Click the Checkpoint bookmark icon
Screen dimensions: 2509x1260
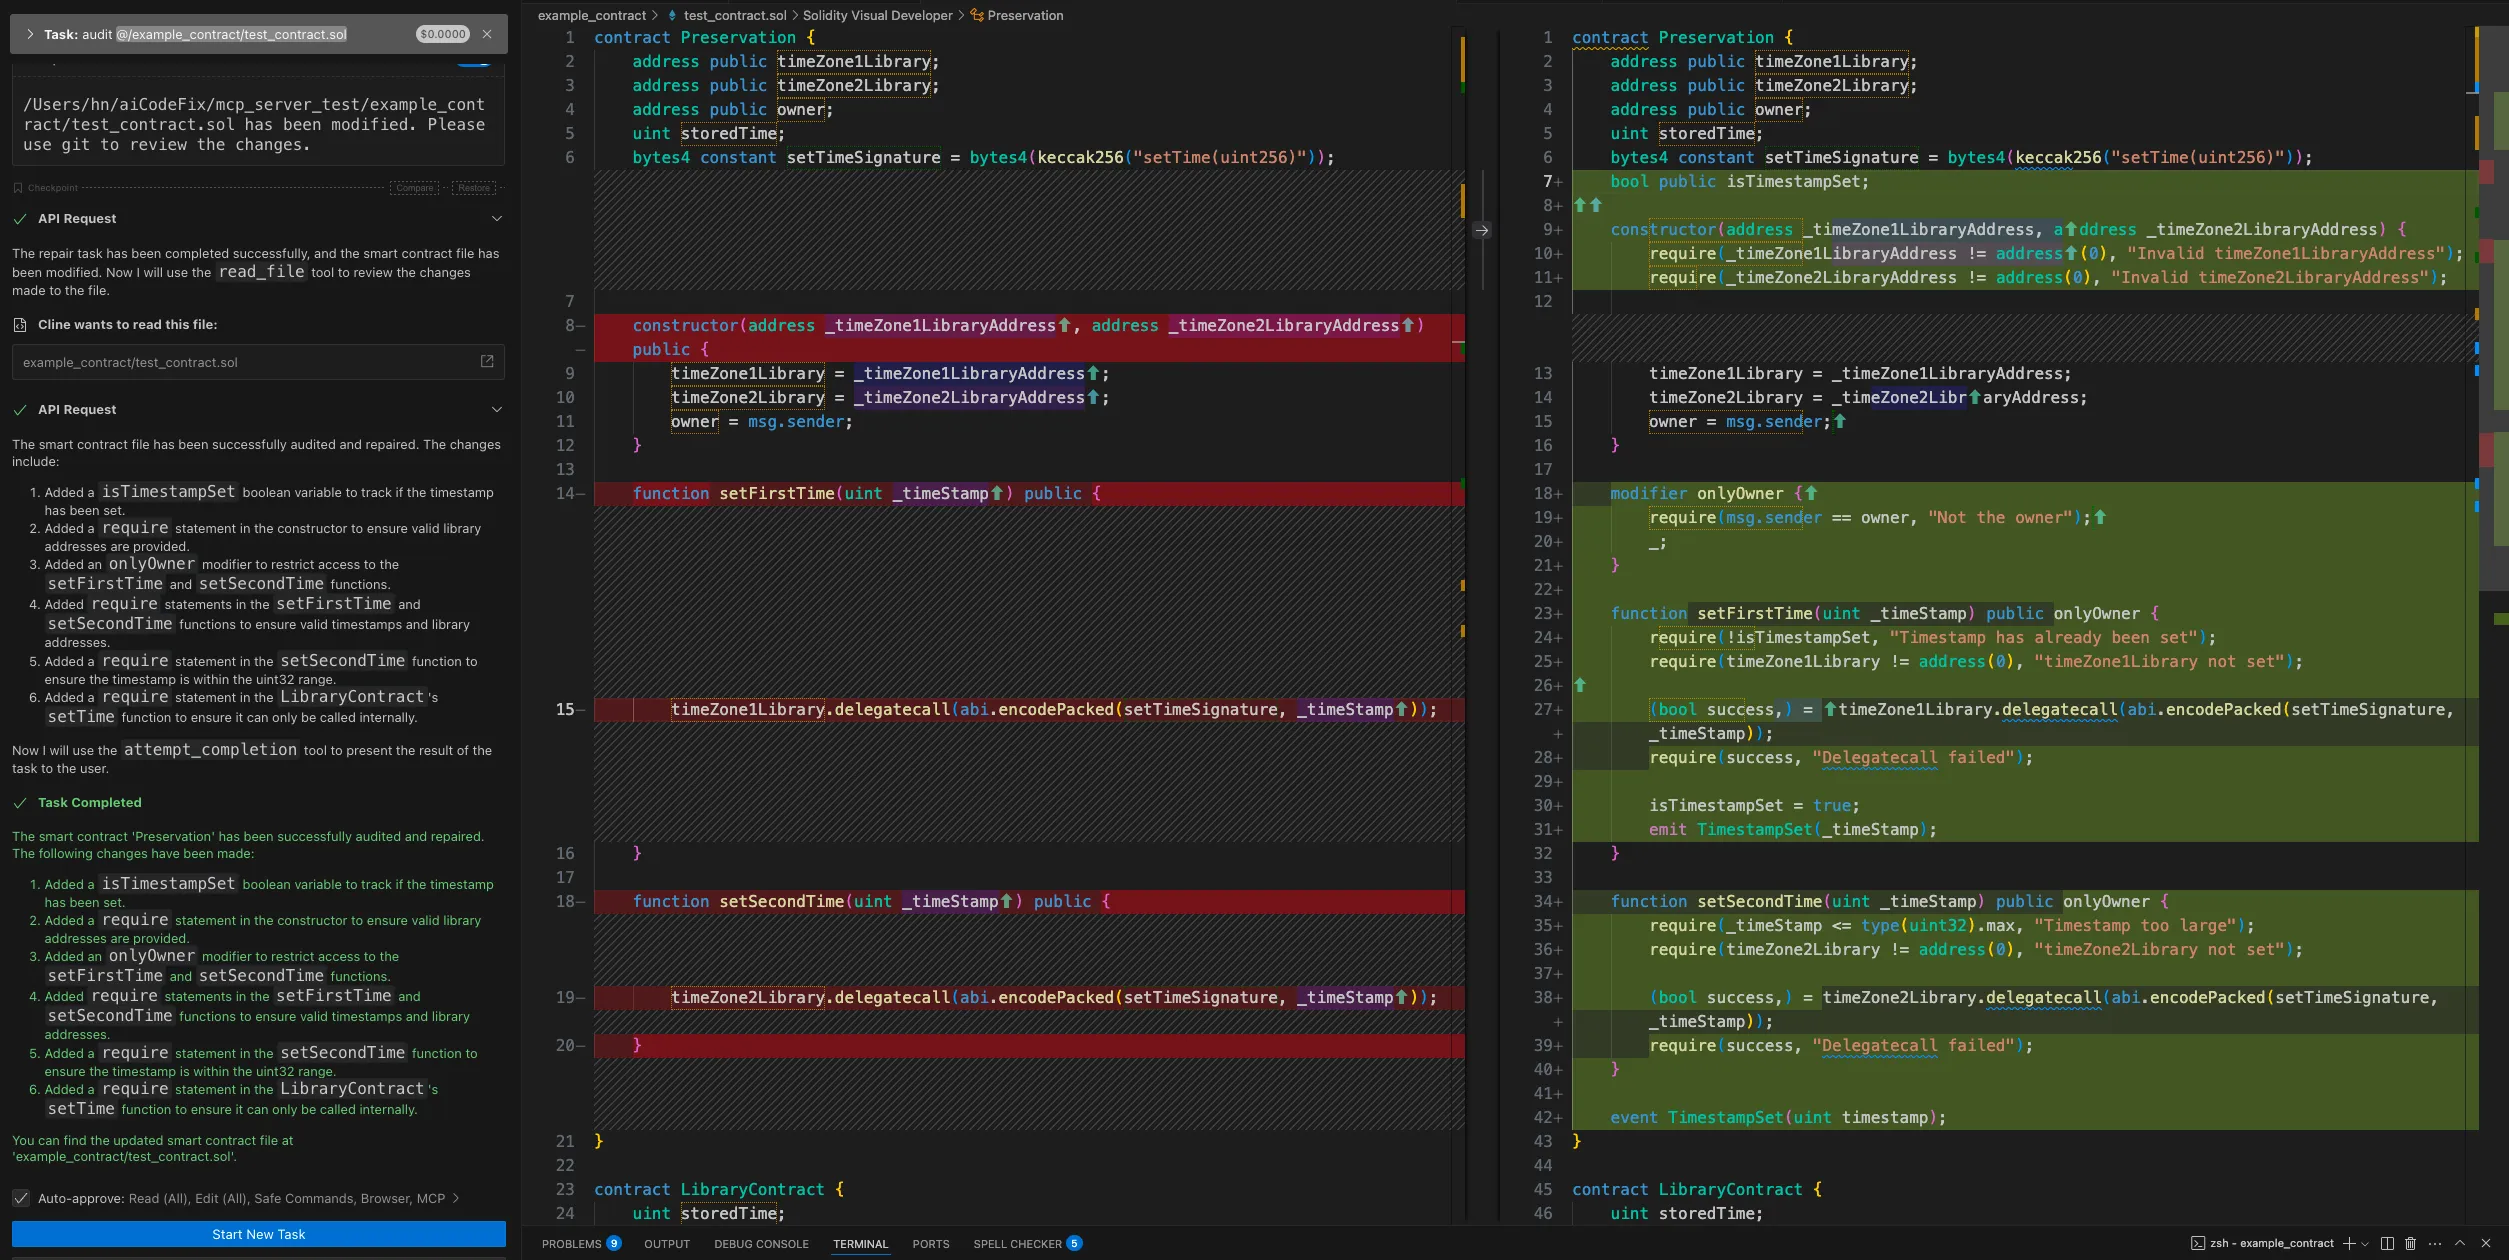point(18,188)
